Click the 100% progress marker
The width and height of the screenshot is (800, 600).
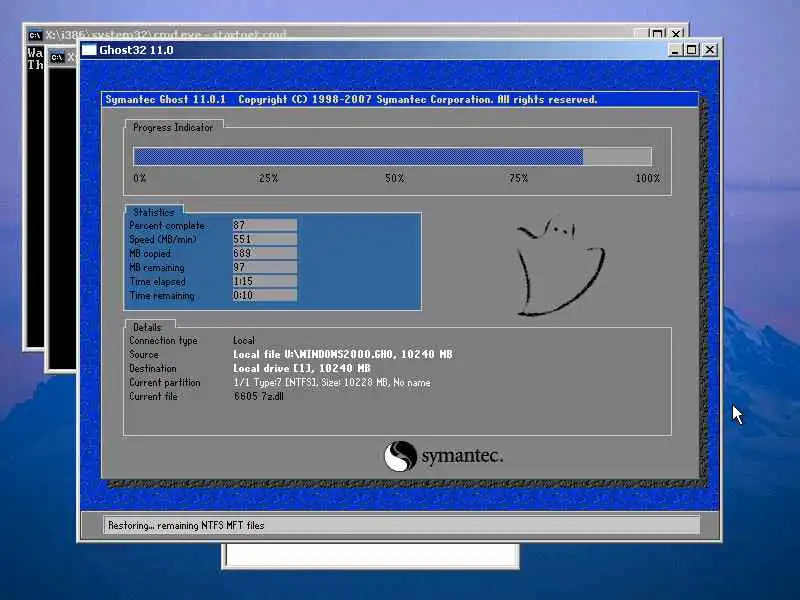pyautogui.click(x=648, y=178)
